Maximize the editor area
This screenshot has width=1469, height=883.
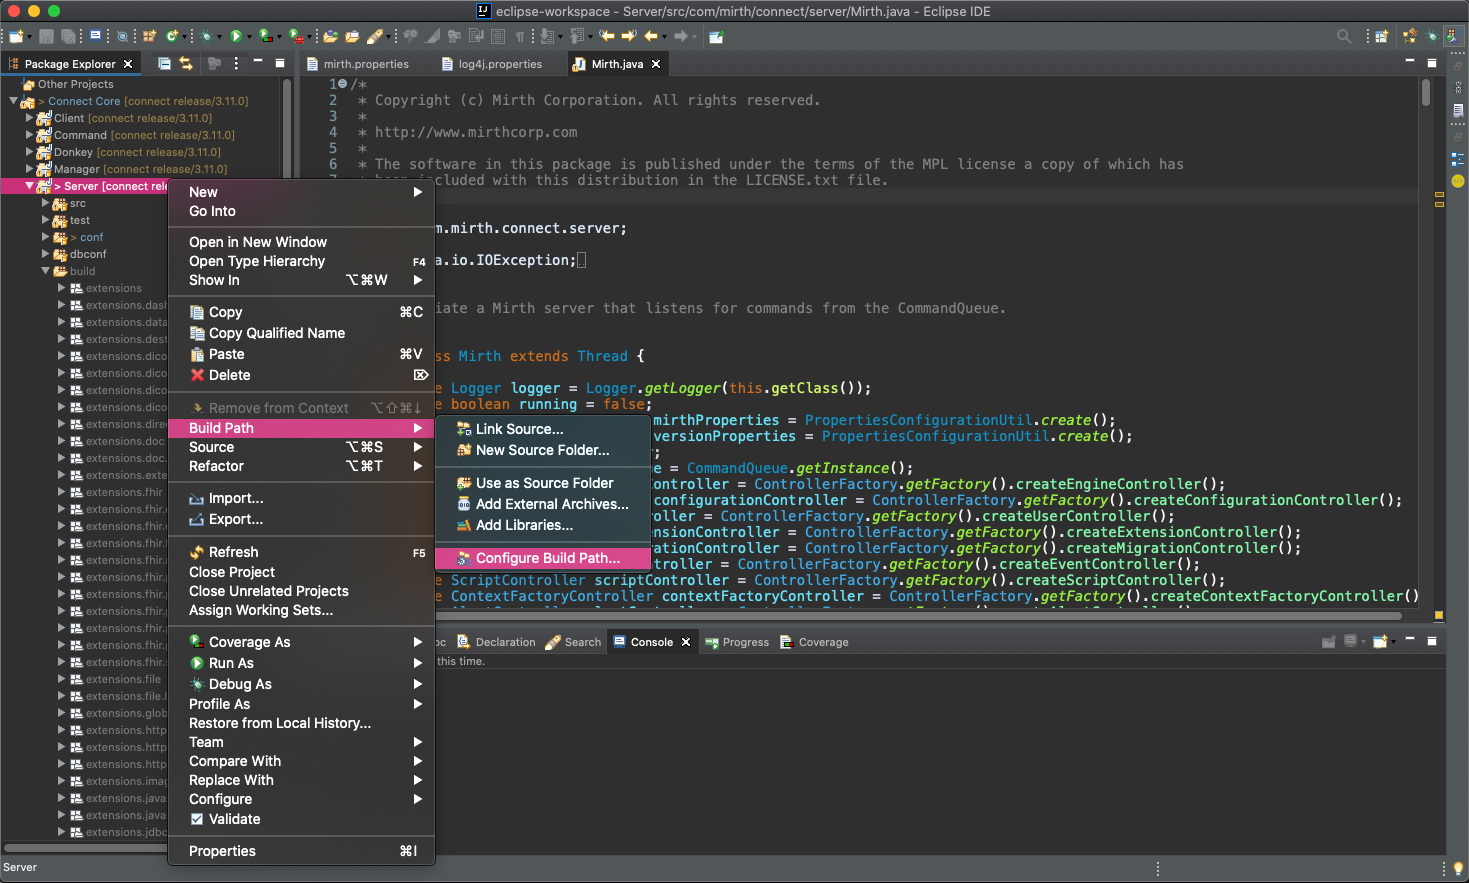pos(1431,62)
